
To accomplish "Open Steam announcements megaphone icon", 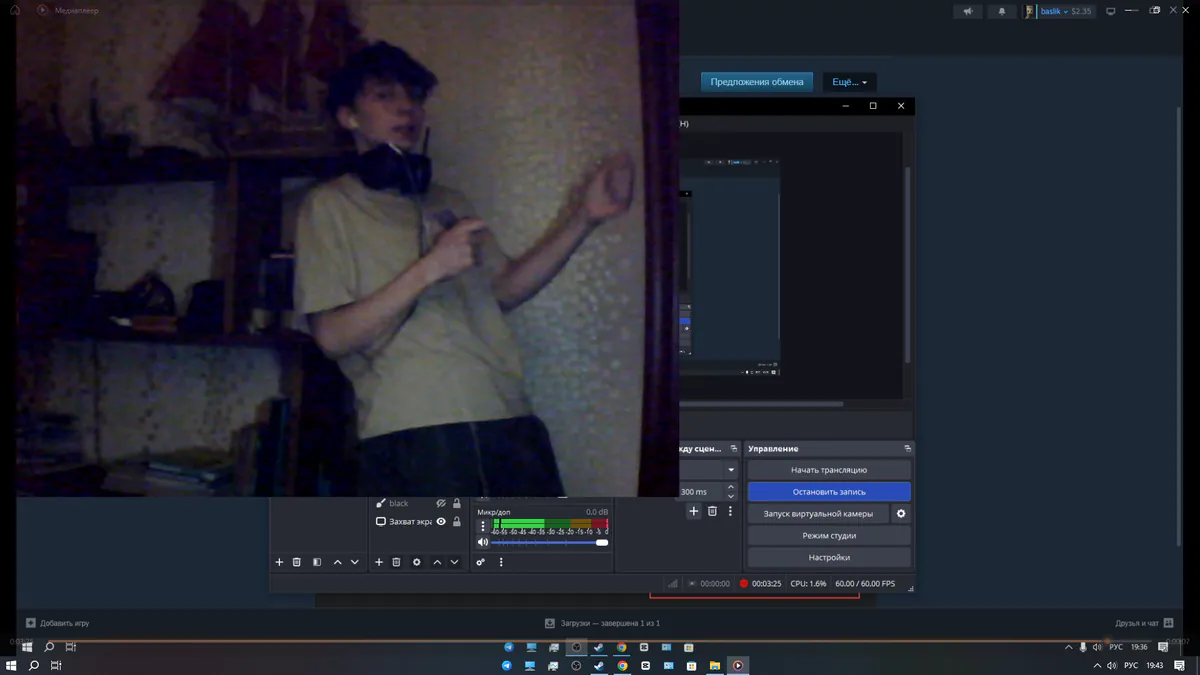I will tap(967, 11).
